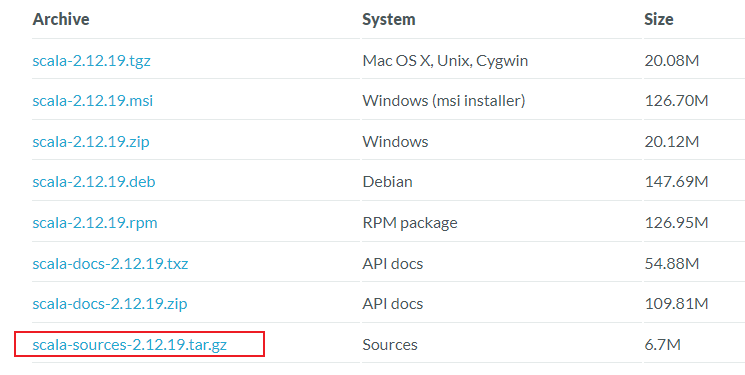Select the scala-2.12.19.zip download link
The image size is (745, 375).
91,142
